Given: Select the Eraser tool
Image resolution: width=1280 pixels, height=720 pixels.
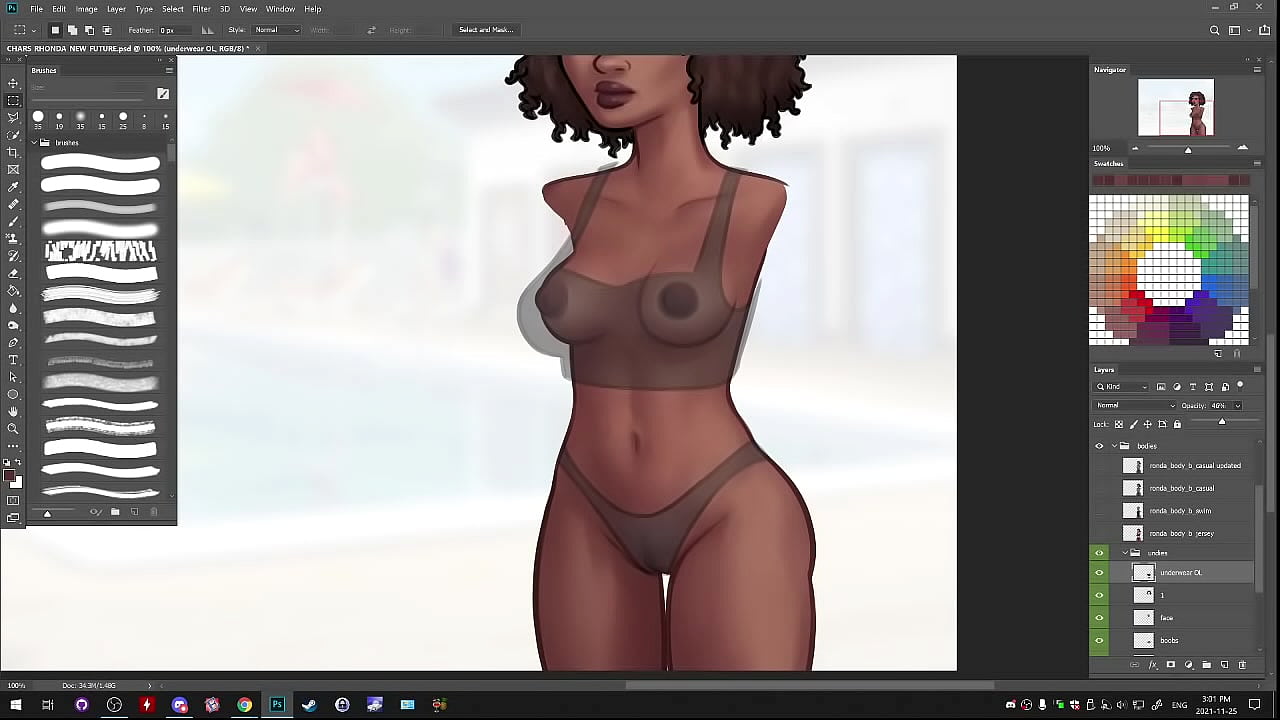Looking at the screenshot, I should coord(13,273).
